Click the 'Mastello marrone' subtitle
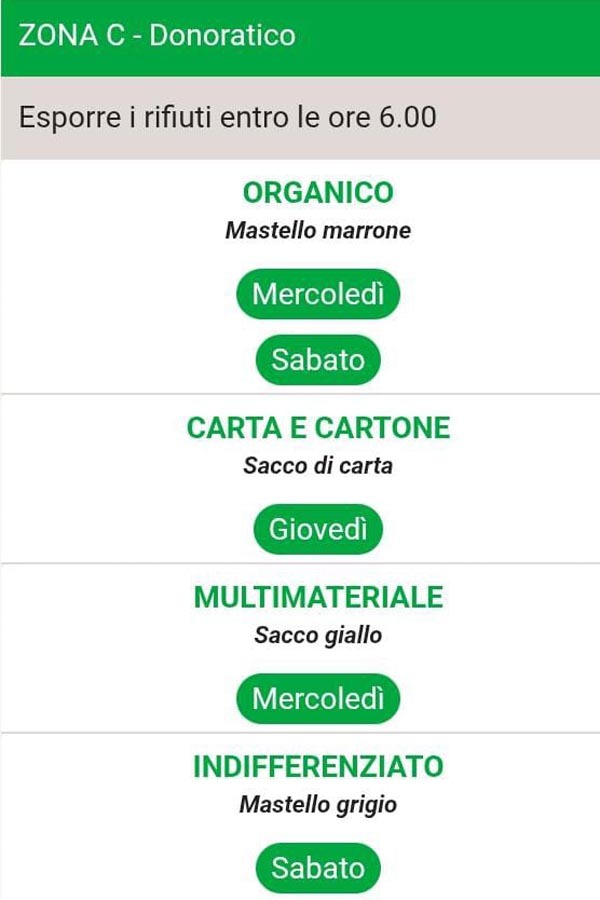Viewport: 600px width, 900px height. click(x=318, y=231)
